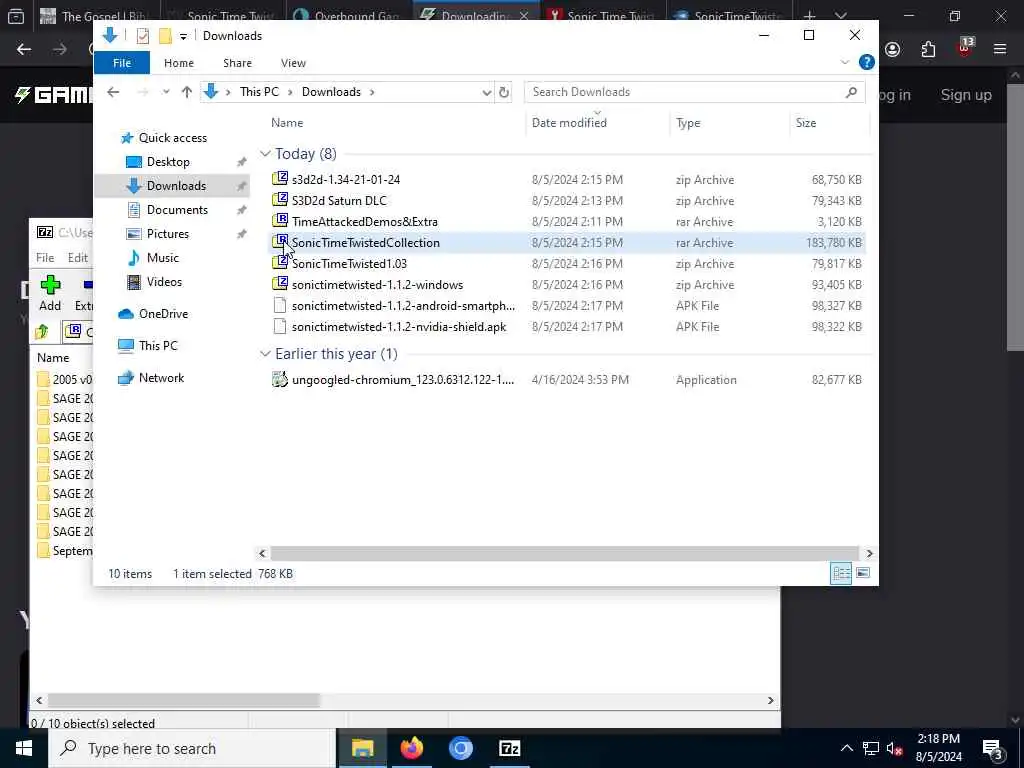1024x768 pixels.
Task: Select Documents in the navigation pane
Action: pos(177,210)
